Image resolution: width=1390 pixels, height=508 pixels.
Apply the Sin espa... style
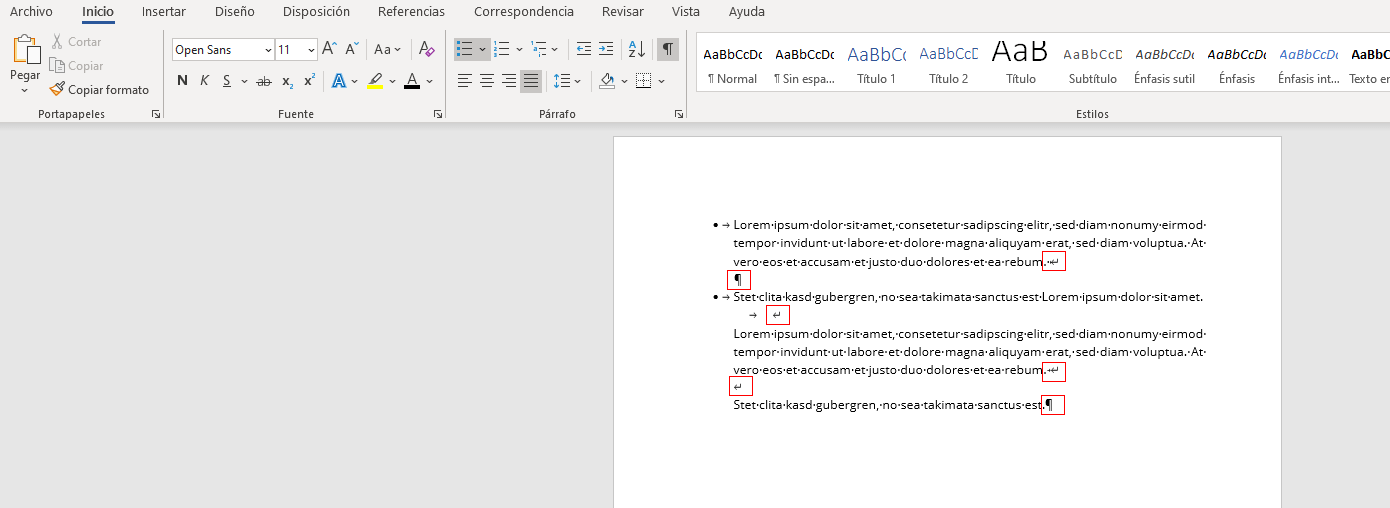click(805, 63)
